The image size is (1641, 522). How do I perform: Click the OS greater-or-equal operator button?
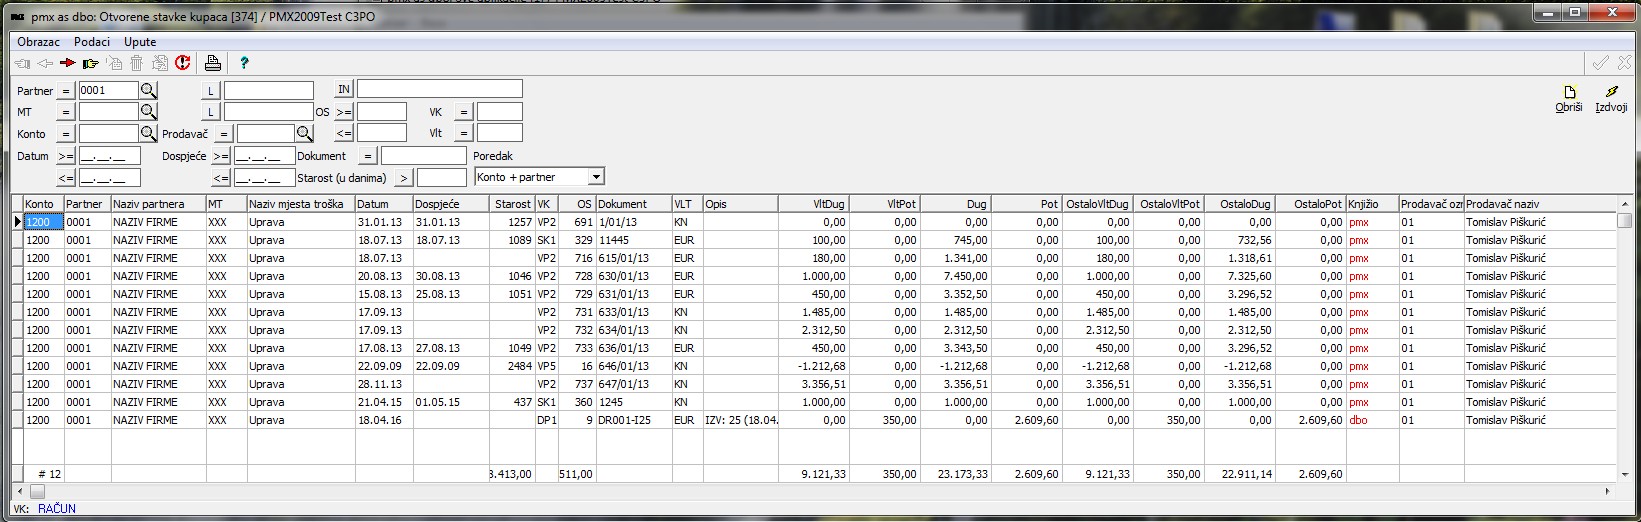pyautogui.click(x=344, y=112)
